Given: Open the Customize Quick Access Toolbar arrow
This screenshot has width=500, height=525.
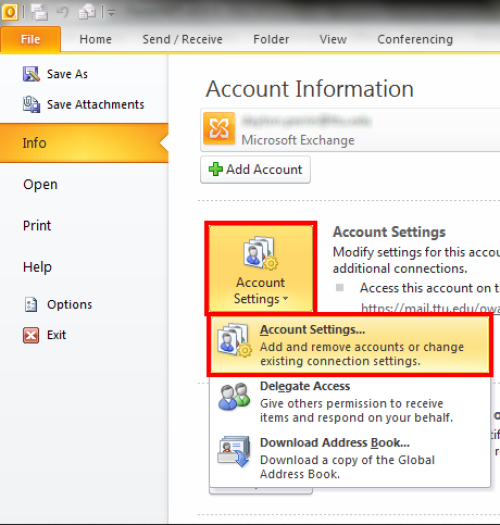Looking at the screenshot, I should [112, 13].
